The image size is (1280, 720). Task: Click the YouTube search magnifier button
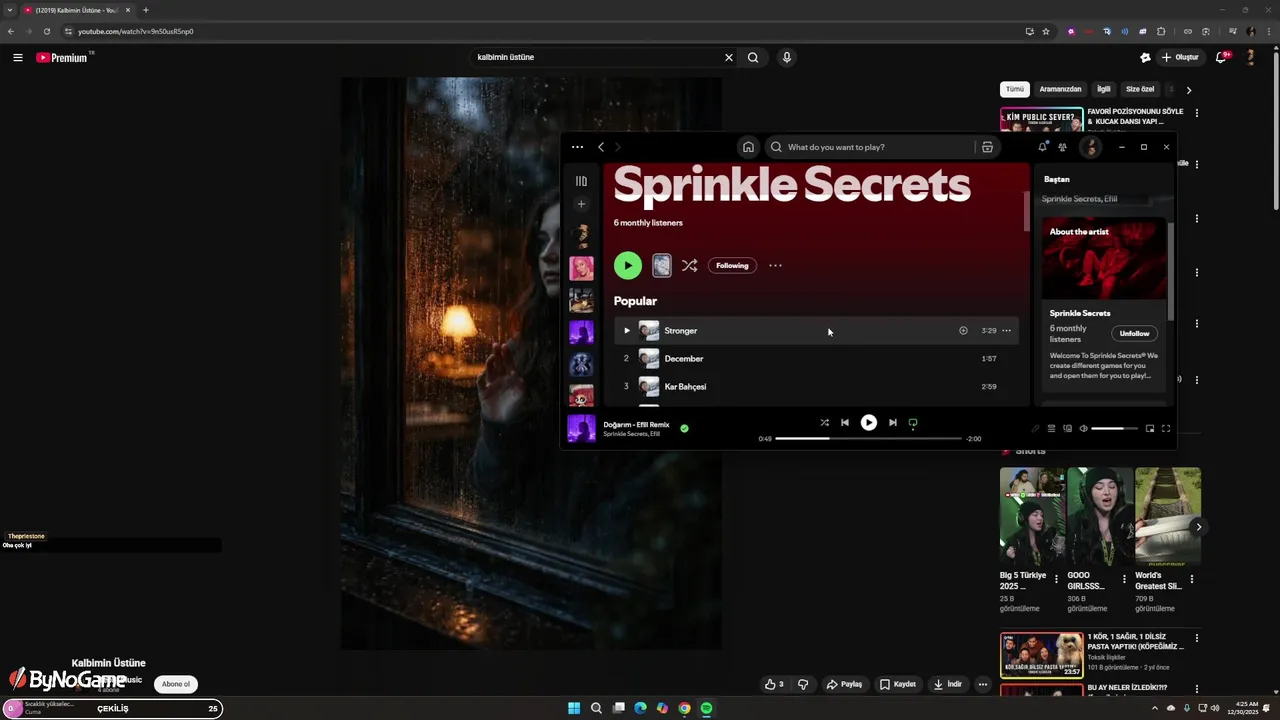[753, 57]
